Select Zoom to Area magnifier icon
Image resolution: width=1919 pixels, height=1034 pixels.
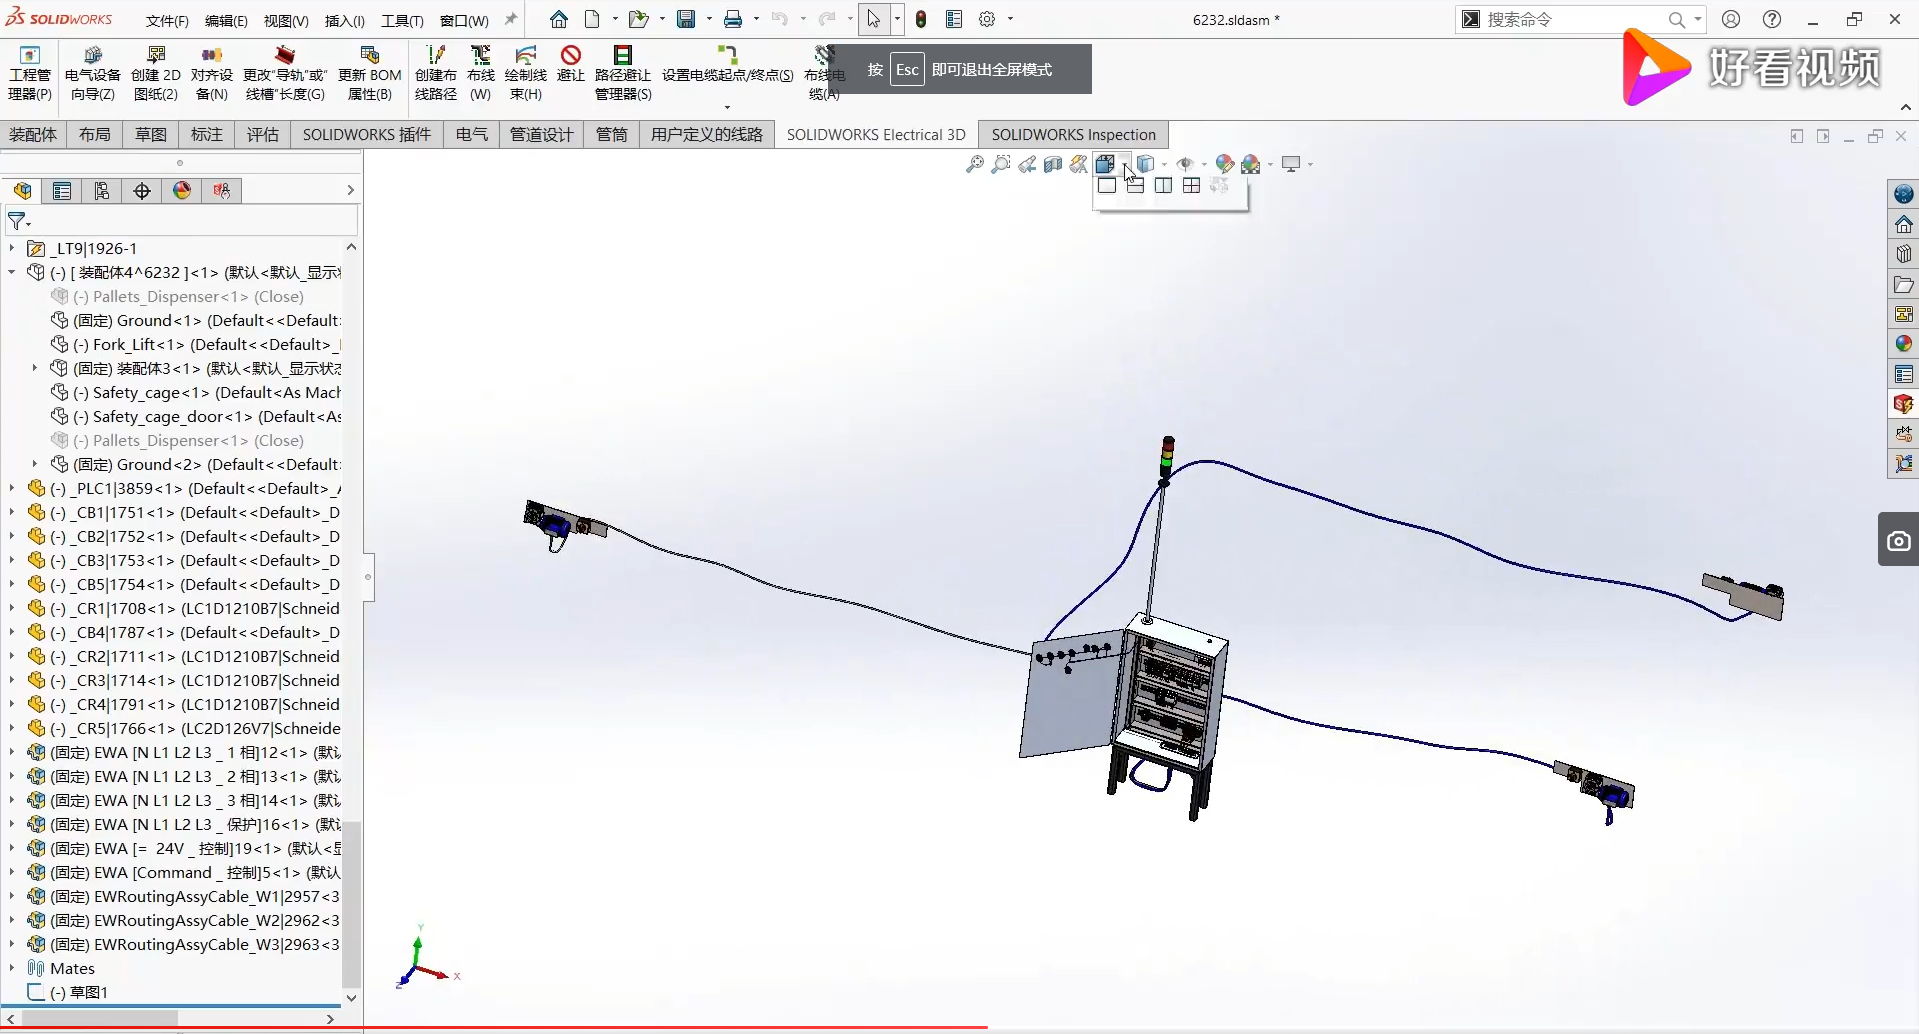pos(1001,164)
